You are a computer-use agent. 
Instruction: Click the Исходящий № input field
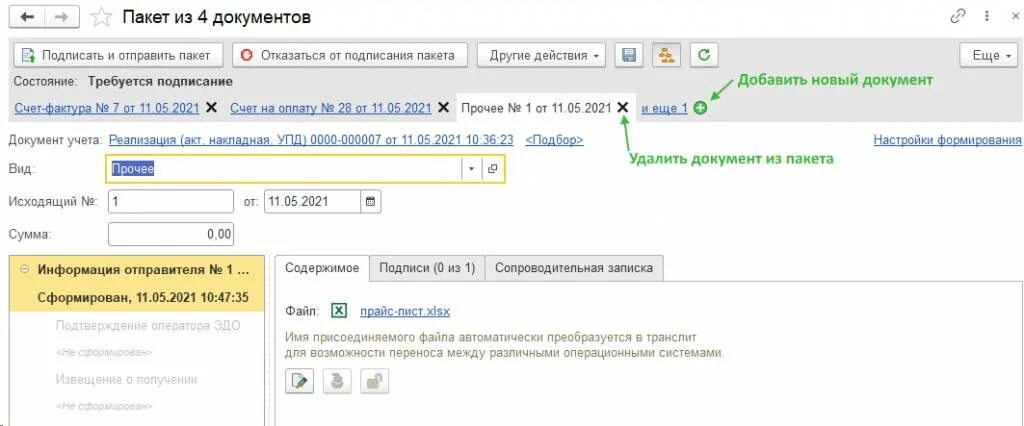point(170,202)
